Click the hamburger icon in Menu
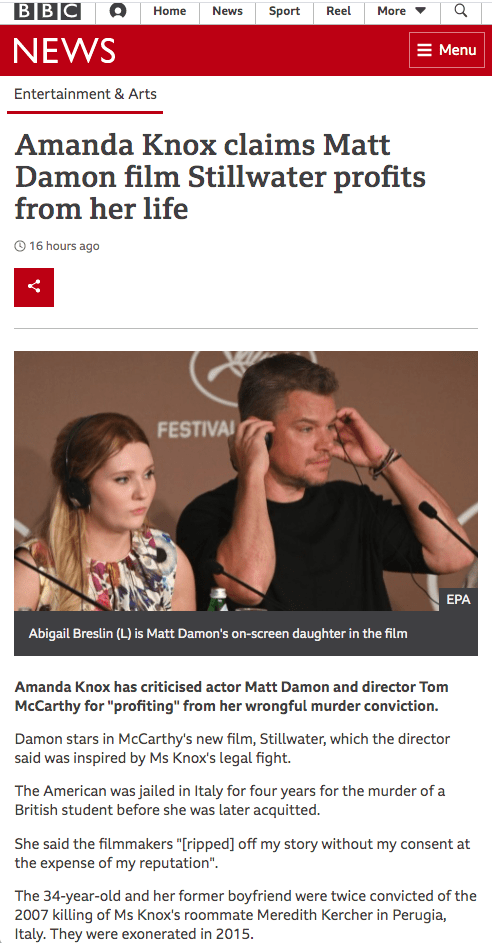Image resolution: width=492 pixels, height=943 pixels. (425, 50)
